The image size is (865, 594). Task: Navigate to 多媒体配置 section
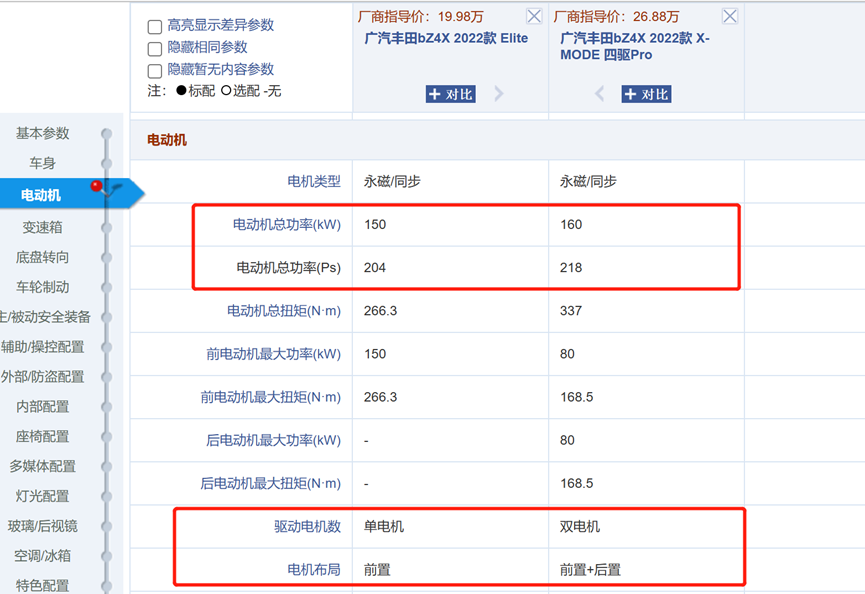coord(42,466)
